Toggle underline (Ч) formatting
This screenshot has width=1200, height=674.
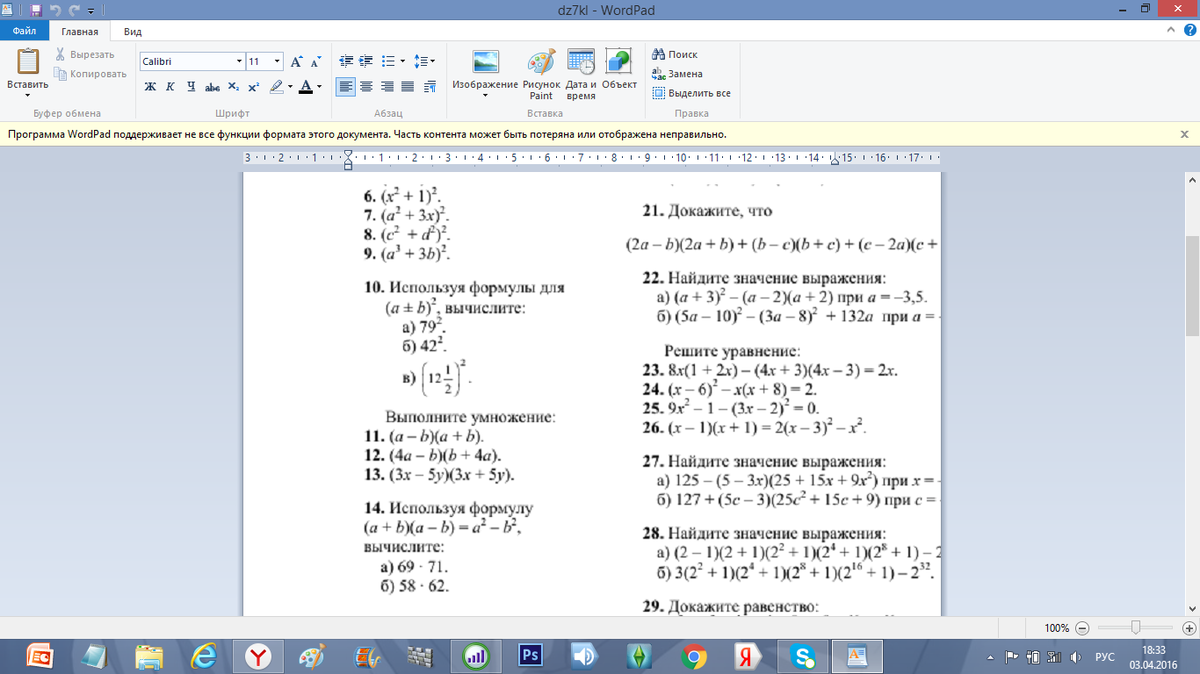[x=191, y=86]
